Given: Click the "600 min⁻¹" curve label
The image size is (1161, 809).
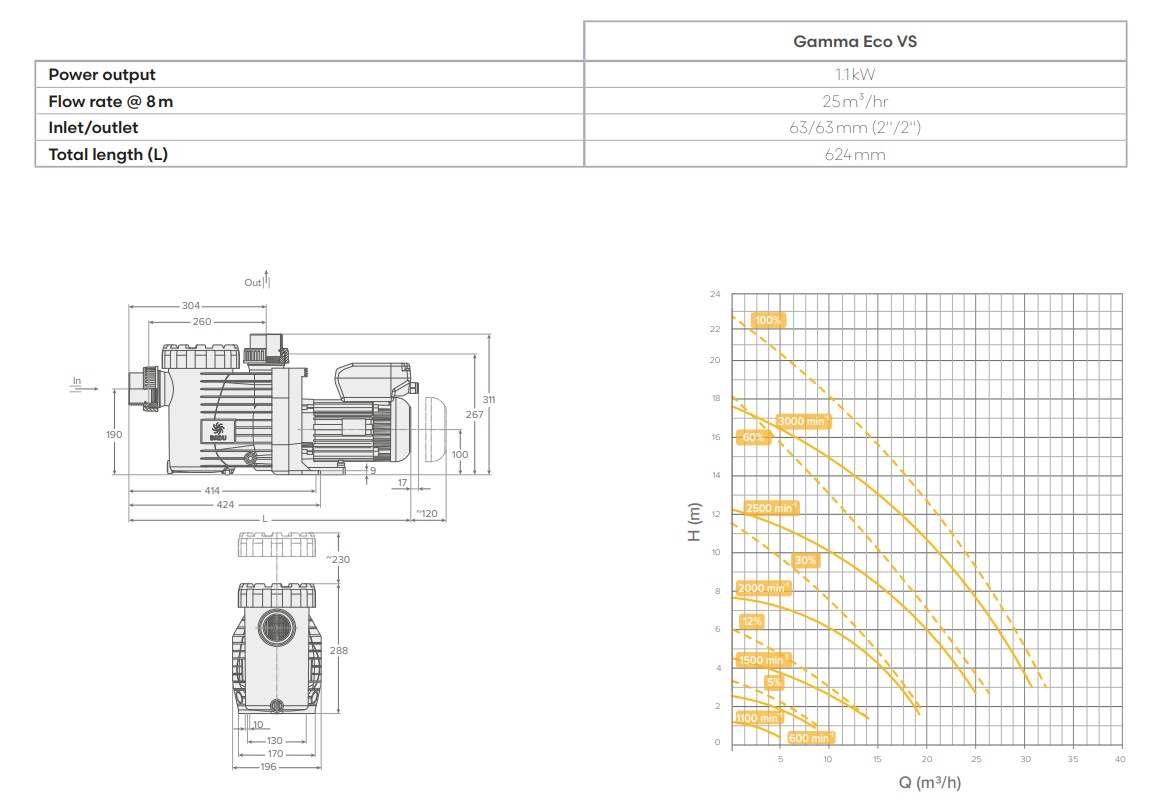Looking at the screenshot, I should pos(811,738).
